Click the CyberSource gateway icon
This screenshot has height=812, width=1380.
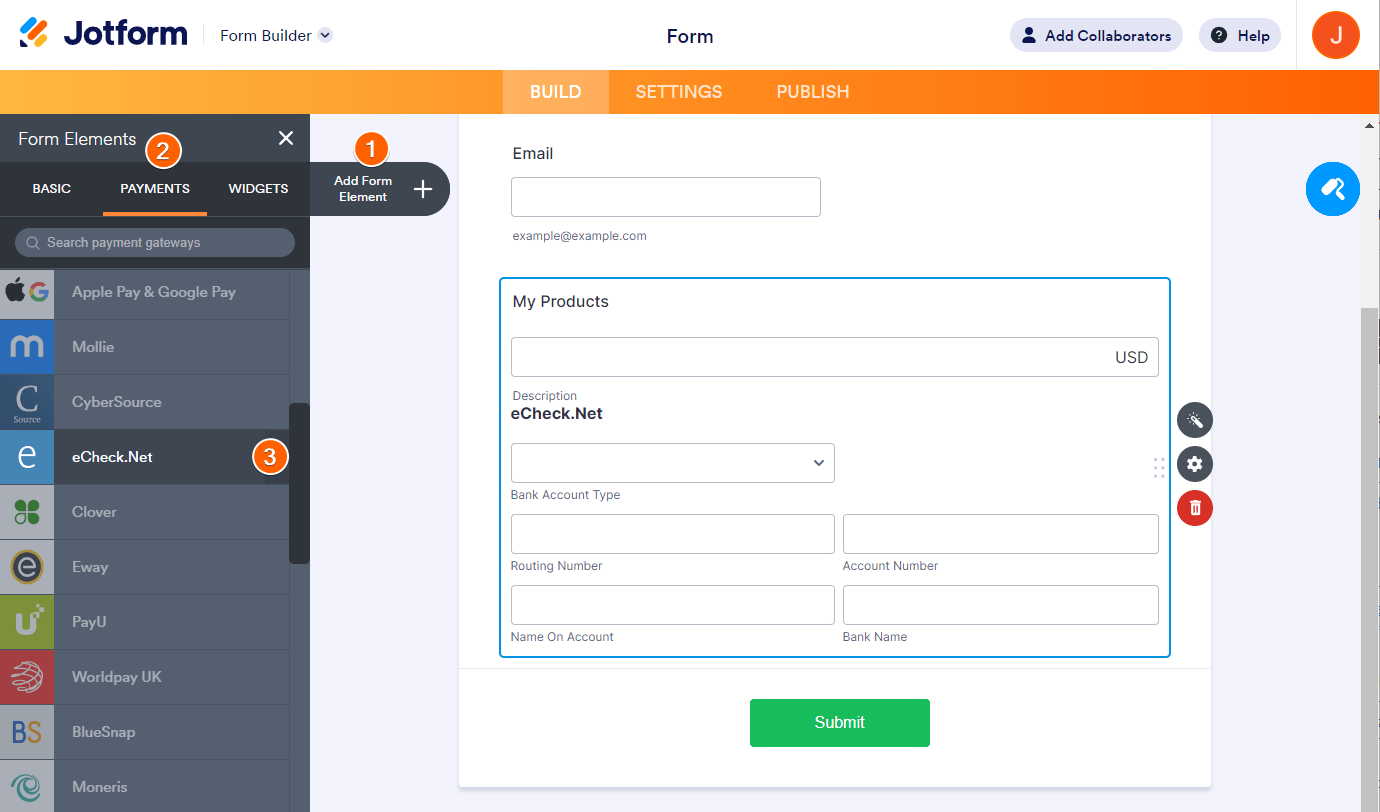(27, 402)
